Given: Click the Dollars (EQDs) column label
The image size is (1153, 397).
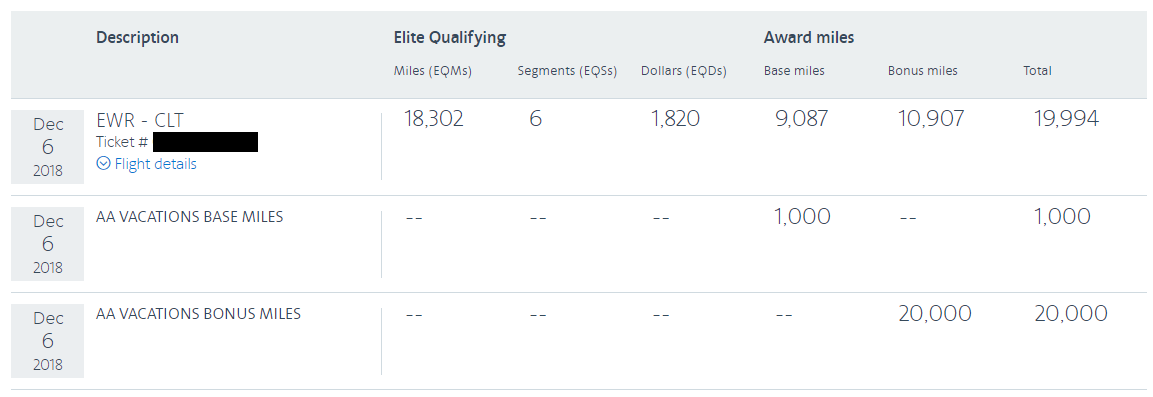Looking at the screenshot, I should tap(684, 71).
